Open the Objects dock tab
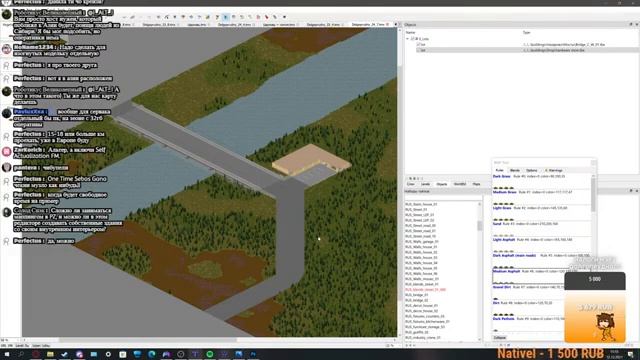The height and width of the screenshot is (360, 640). (x=442, y=184)
